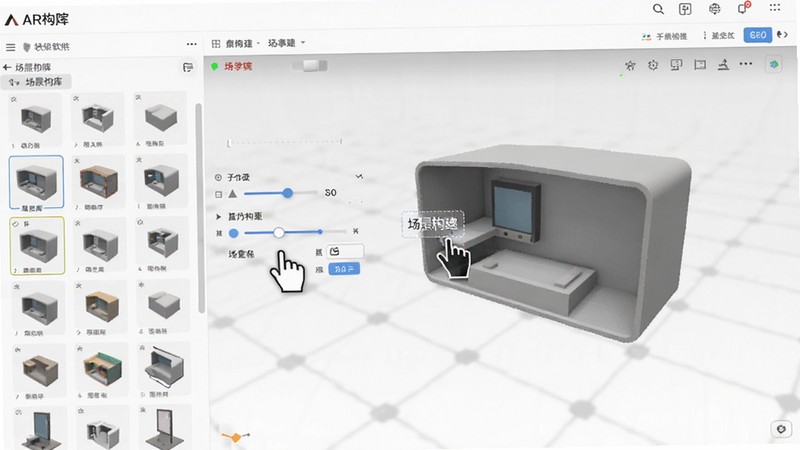Open the gear settings in the viewport toolbar
The height and width of the screenshot is (450, 800).
coord(653,65)
